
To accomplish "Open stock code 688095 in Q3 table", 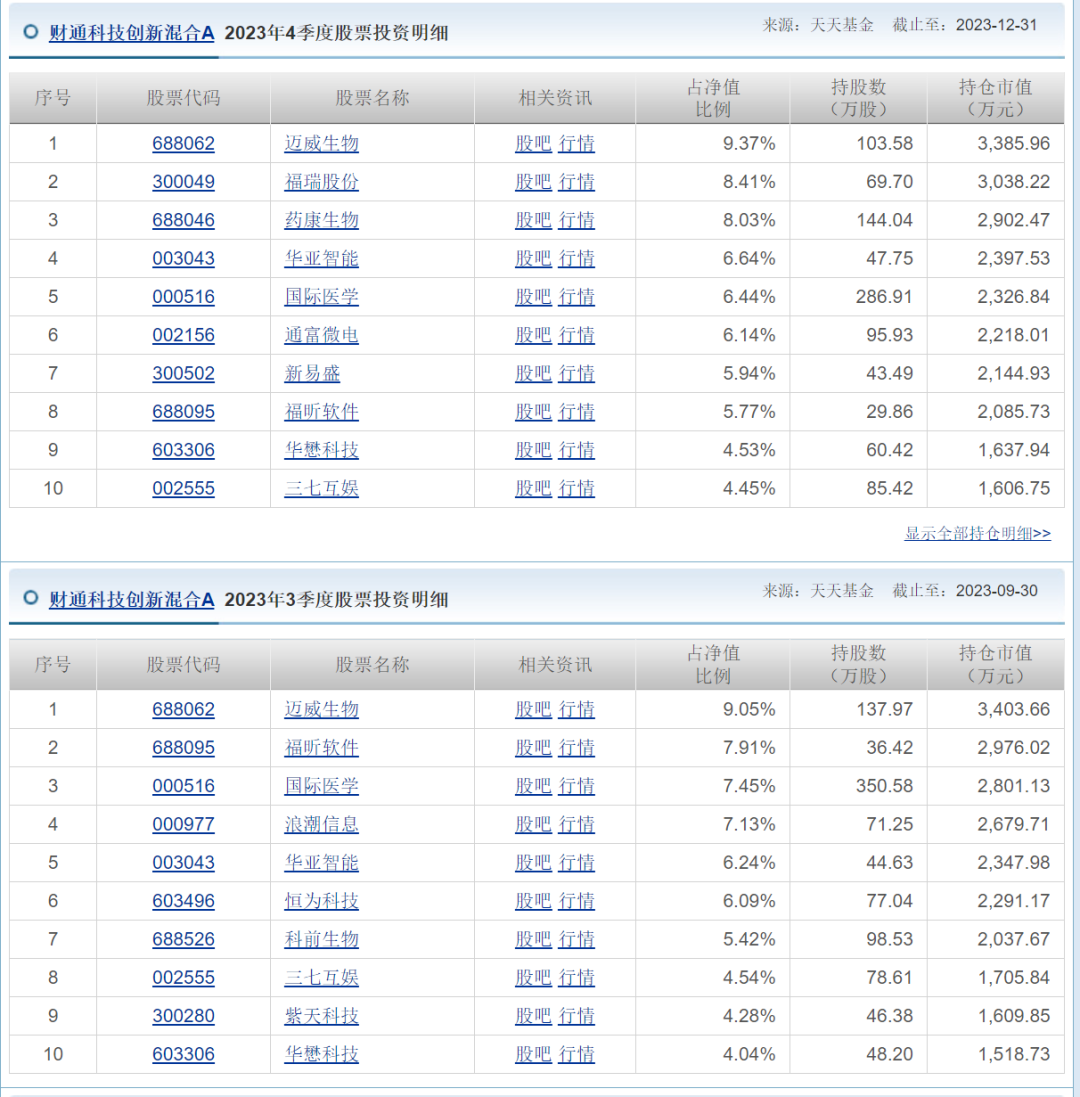I will [183, 748].
